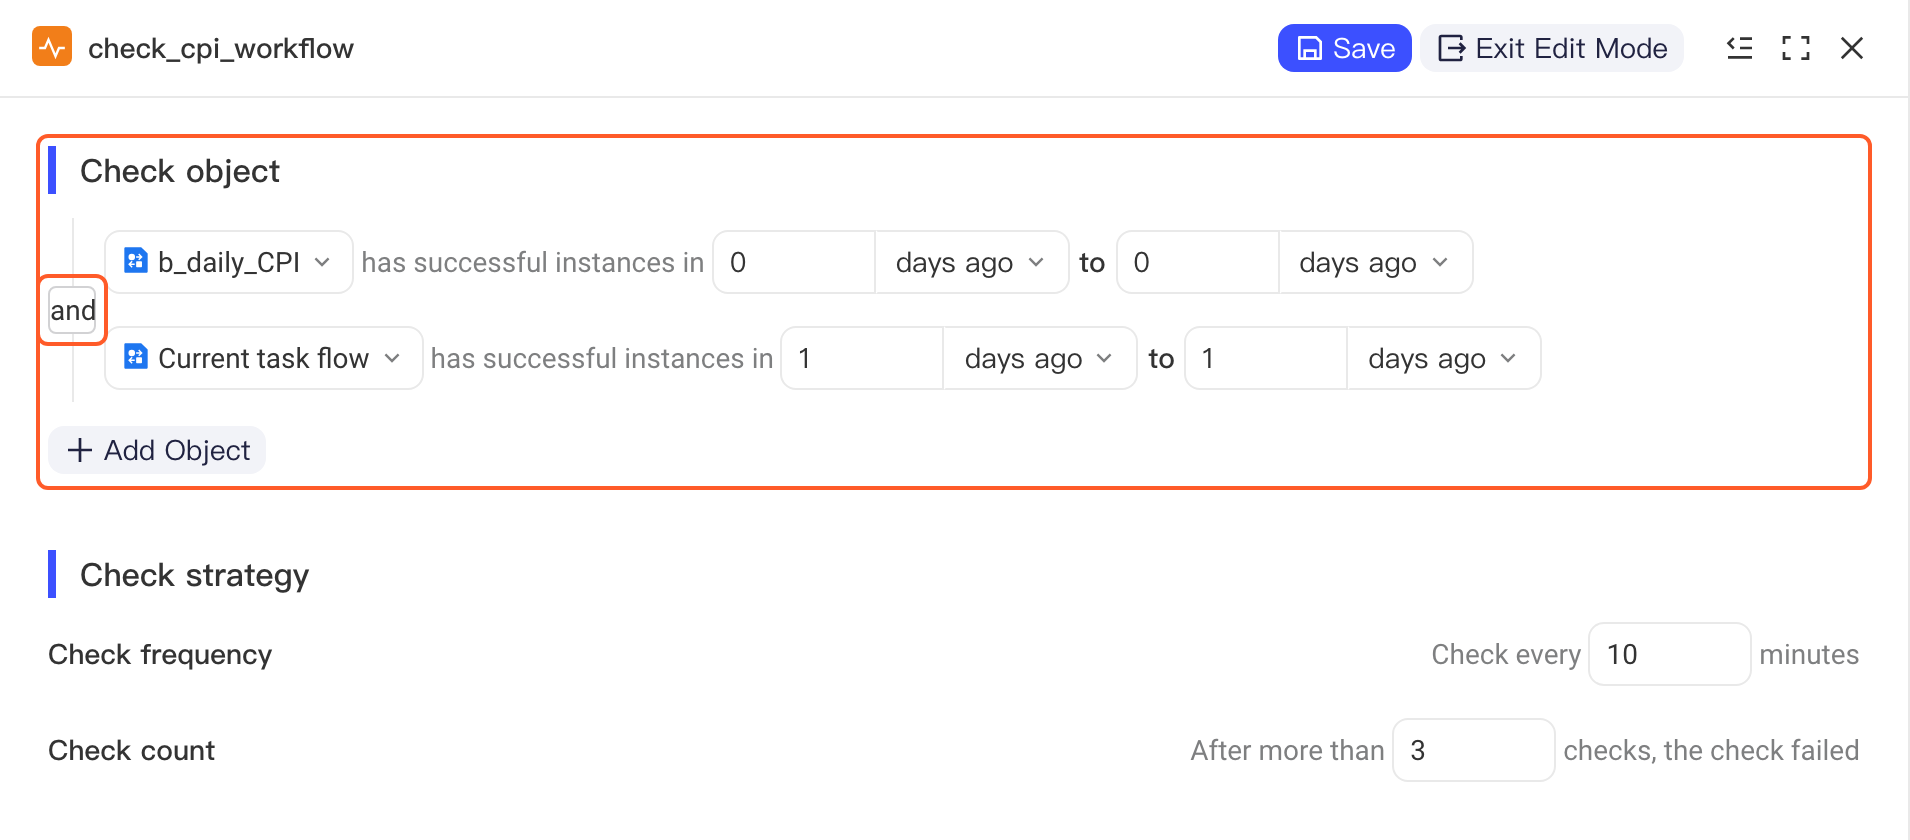1910x840 pixels.
Task: Click the check count threshold input field
Action: click(1474, 750)
